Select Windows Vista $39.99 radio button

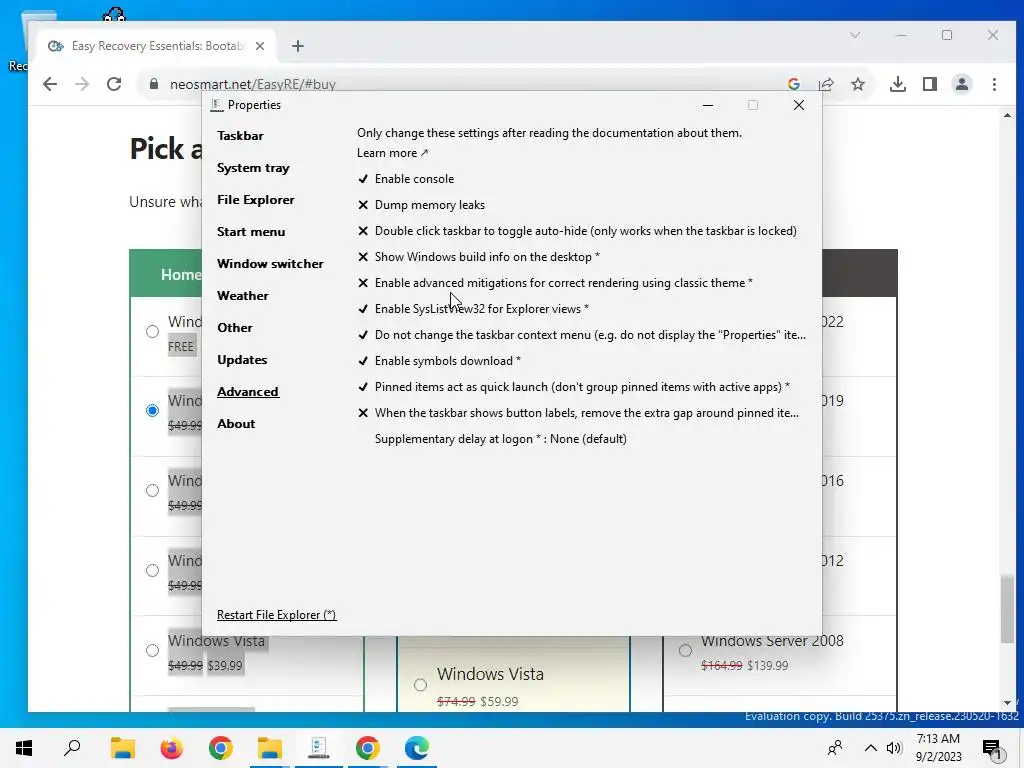click(152, 650)
